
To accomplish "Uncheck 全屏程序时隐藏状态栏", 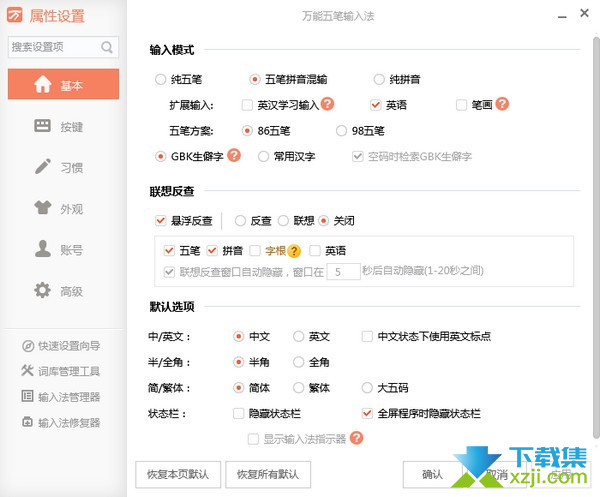I will click(367, 413).
